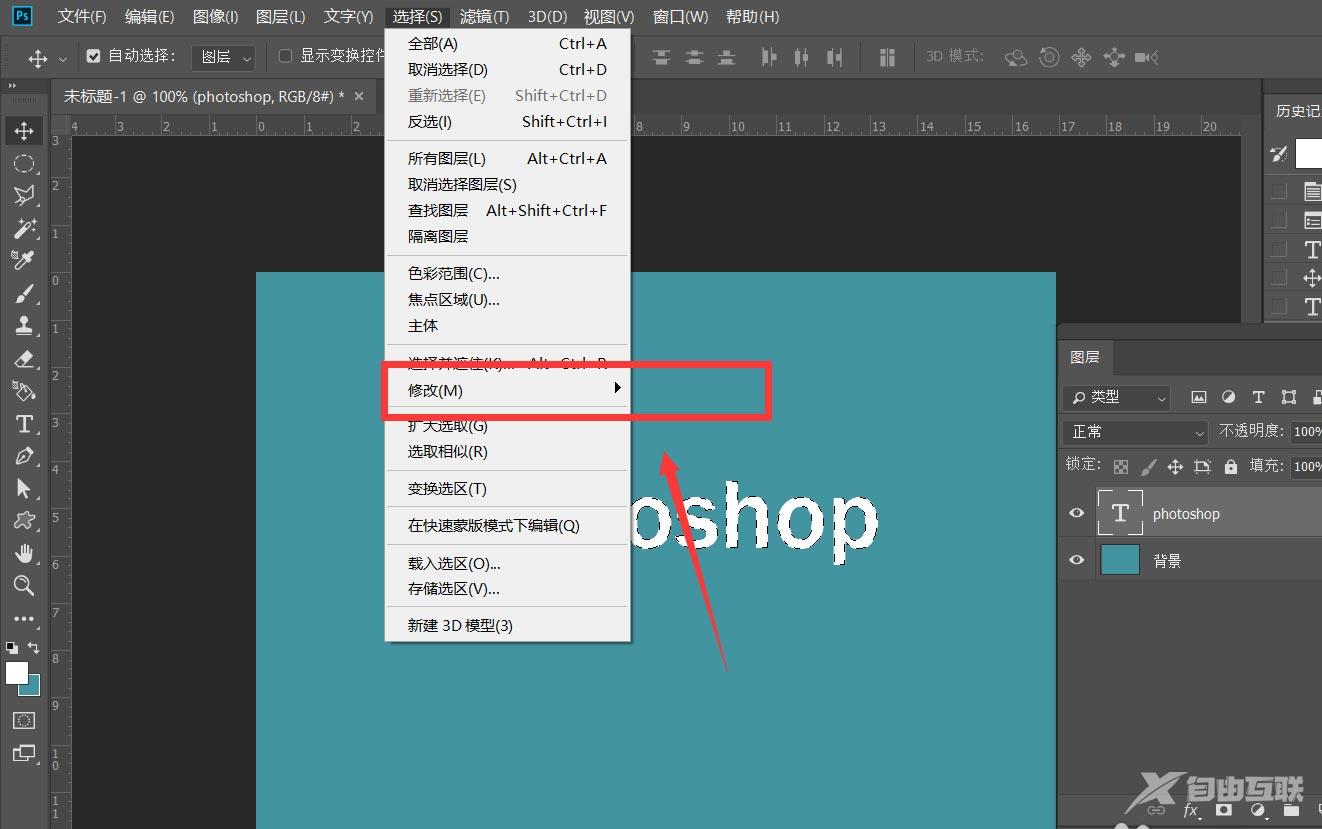Select the Horizontal Type tool
The image size is (1322, 829).
(24, 424)
